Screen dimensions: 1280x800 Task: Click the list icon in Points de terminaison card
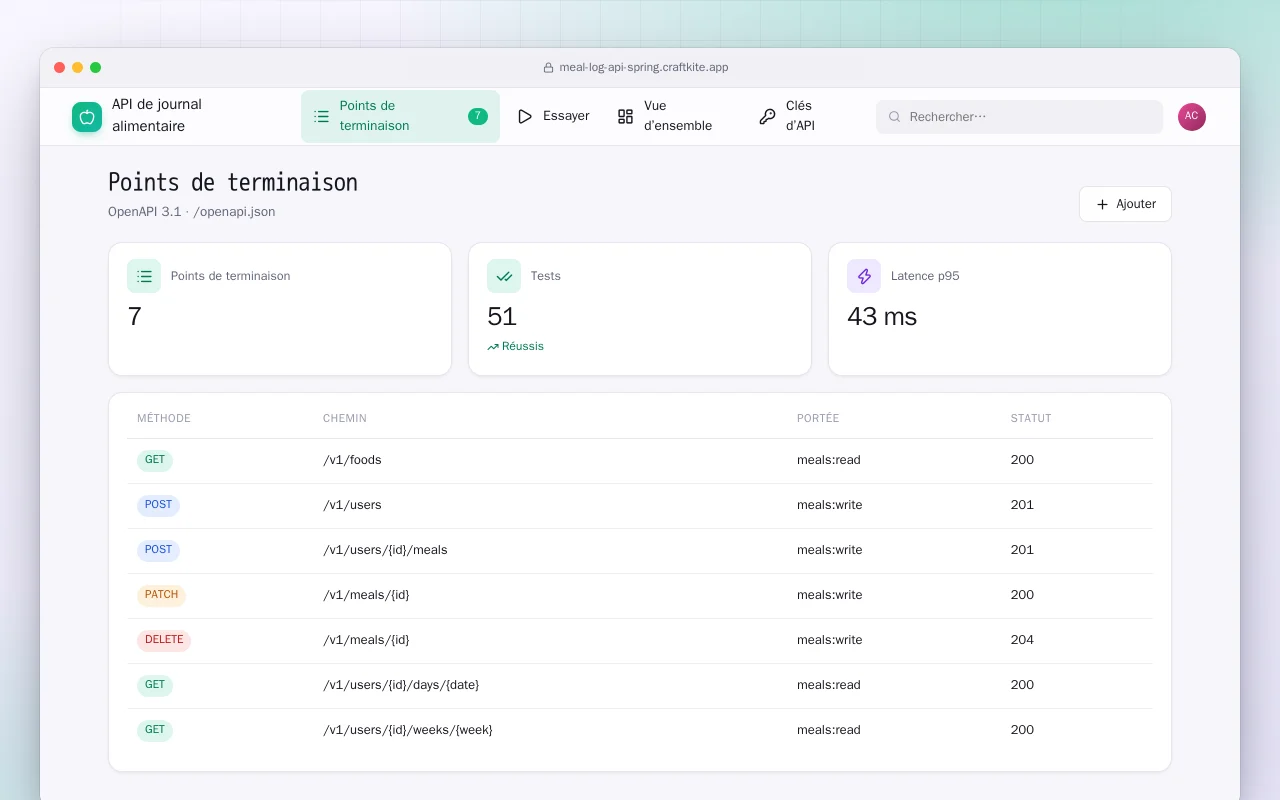point(144,276)
